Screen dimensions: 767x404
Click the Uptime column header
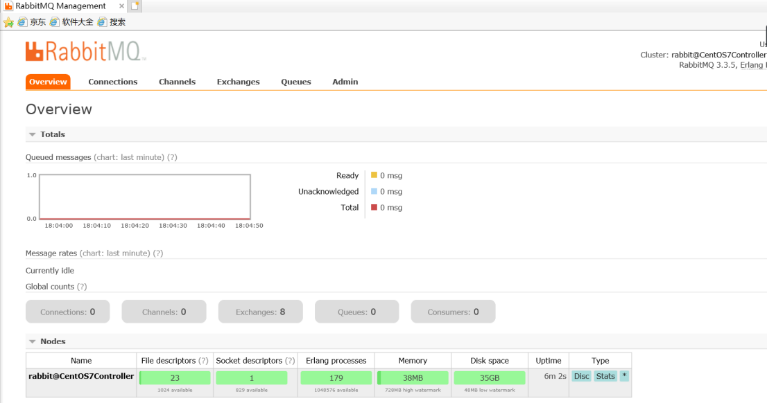(548, 361)
